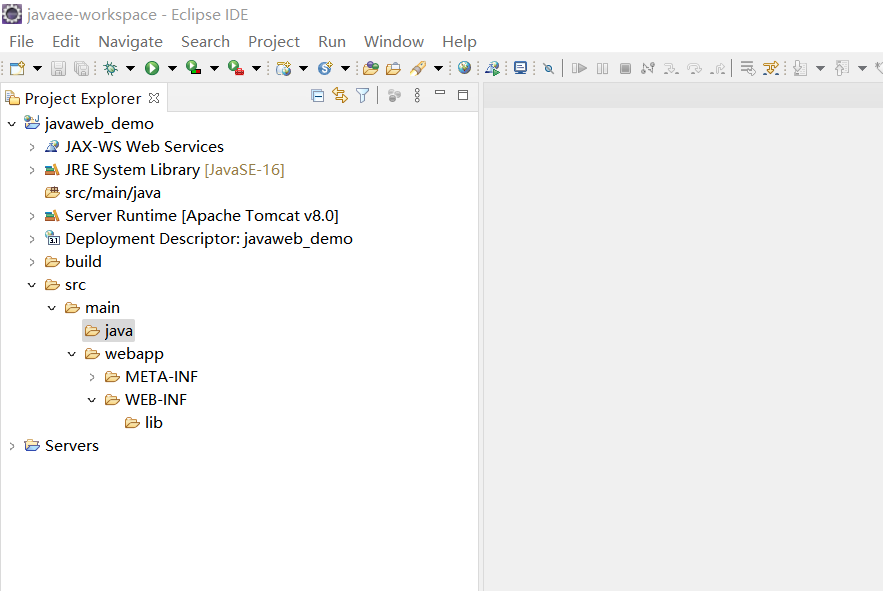
Task: Click the Disconnect debug icon
Action: tap(648, 68)
